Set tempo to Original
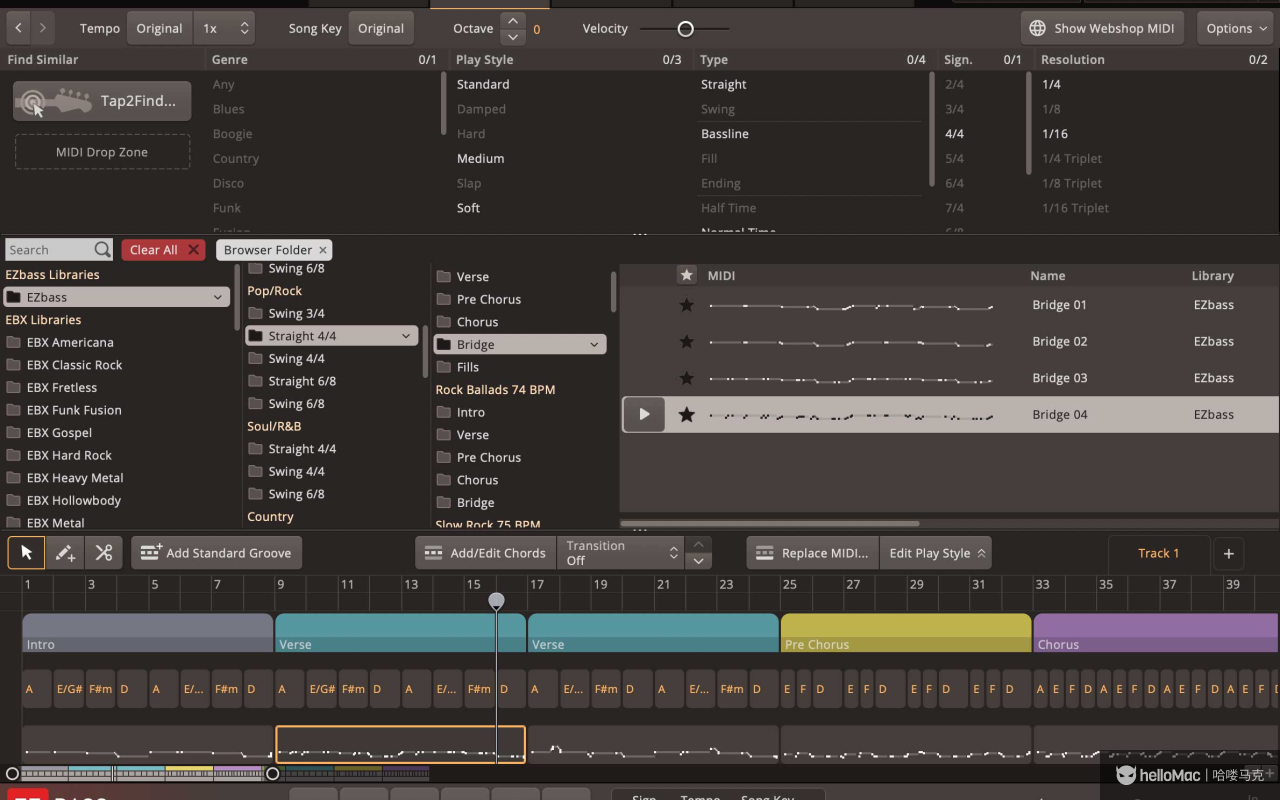 pos(160,28)
